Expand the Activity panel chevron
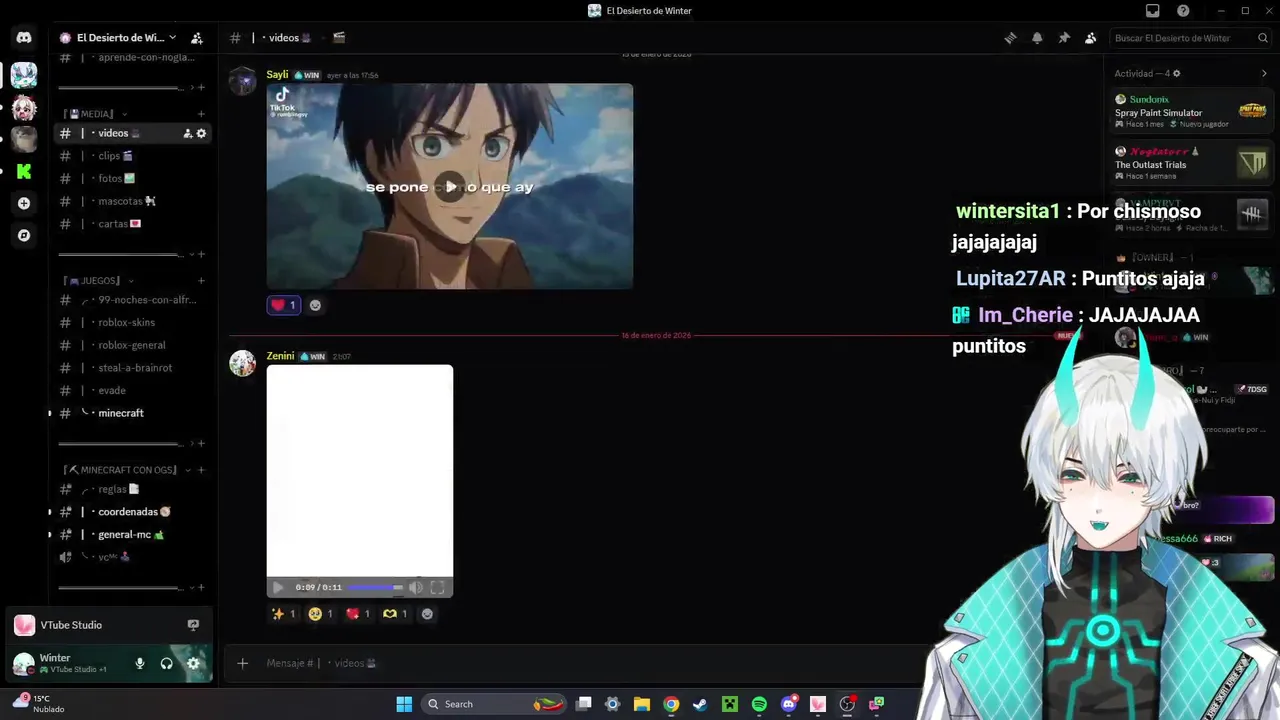Viewport: 1280px width, 720px height. tap(1264, 73)
